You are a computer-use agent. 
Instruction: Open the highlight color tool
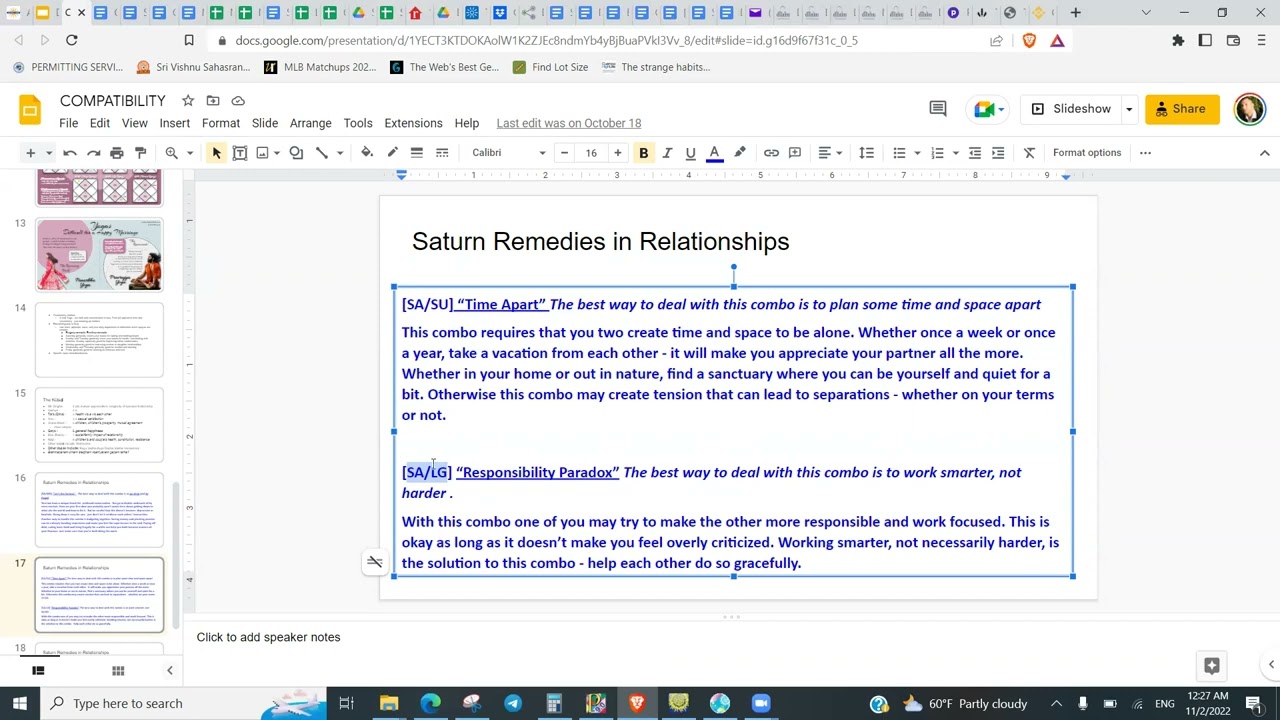coord(740,153)
